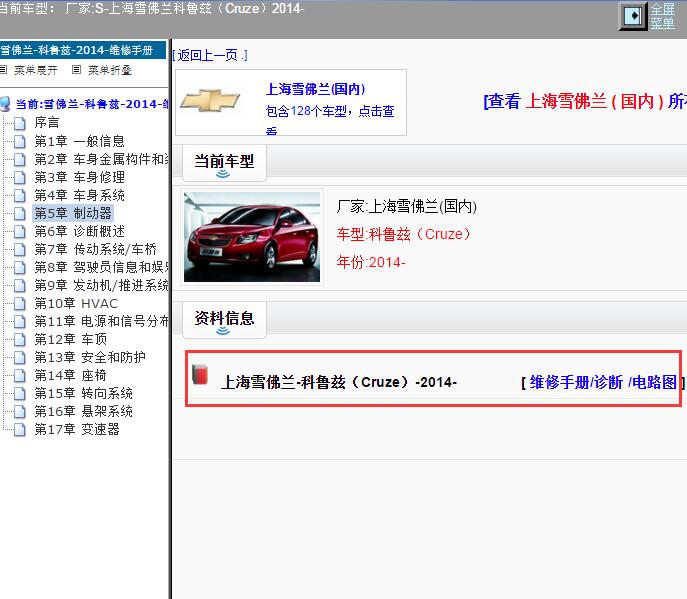Open 第16章 悬架系统
Screen dimensions: 687x599
click(x=83, y=411)
